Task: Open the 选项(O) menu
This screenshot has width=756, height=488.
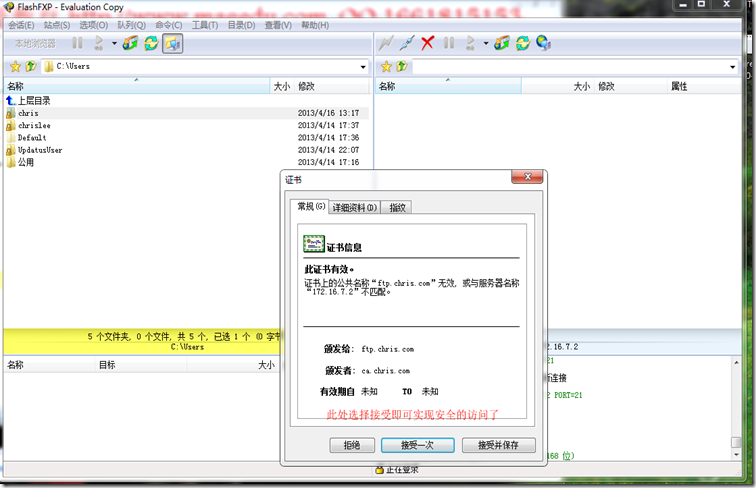Action: tap(94, 25)
